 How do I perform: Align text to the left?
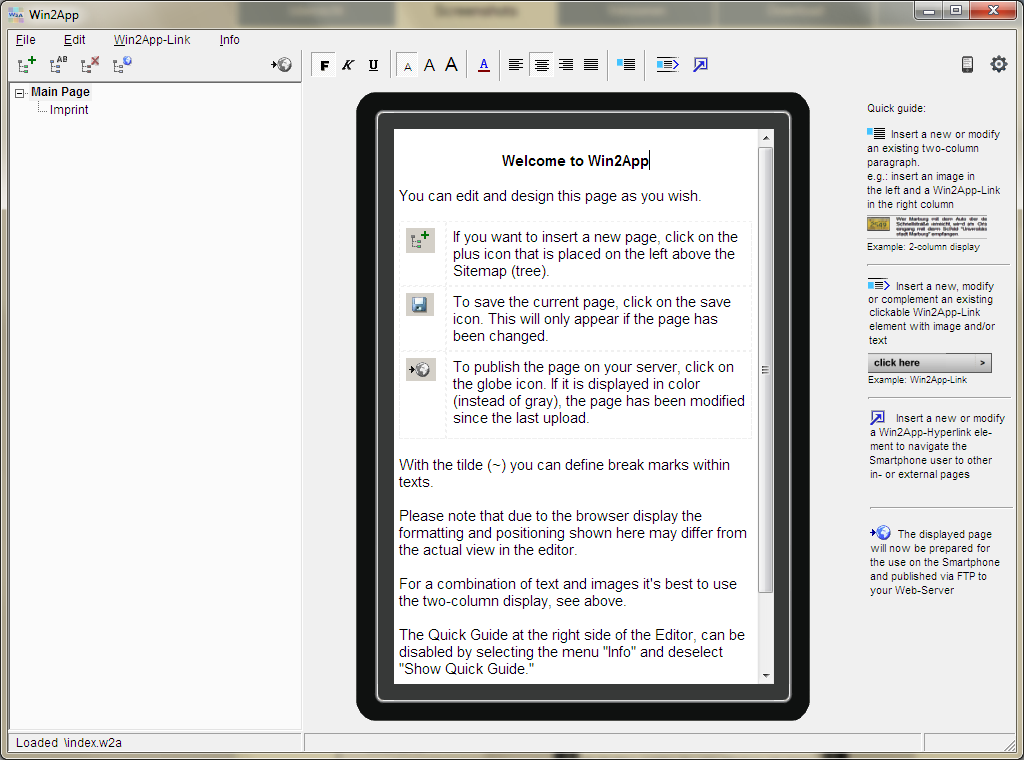tap(516, 65)
